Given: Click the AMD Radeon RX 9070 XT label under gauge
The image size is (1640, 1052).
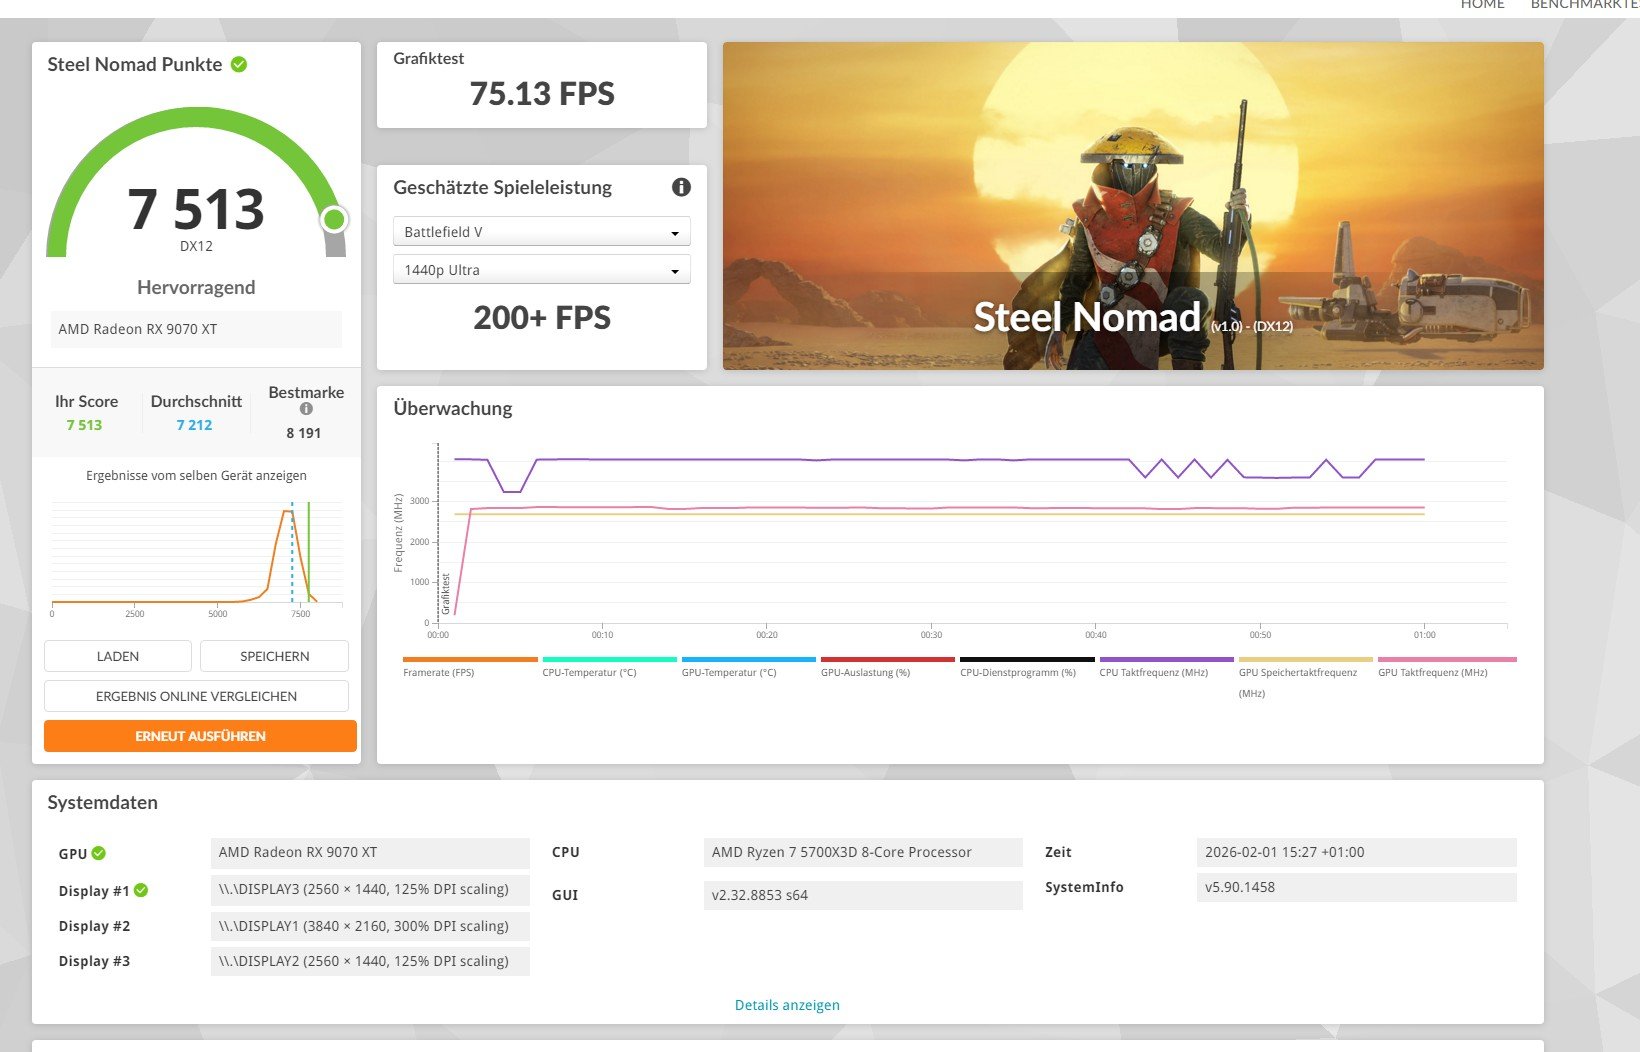Looking at the screenshot, I should [x=196, y=329].
